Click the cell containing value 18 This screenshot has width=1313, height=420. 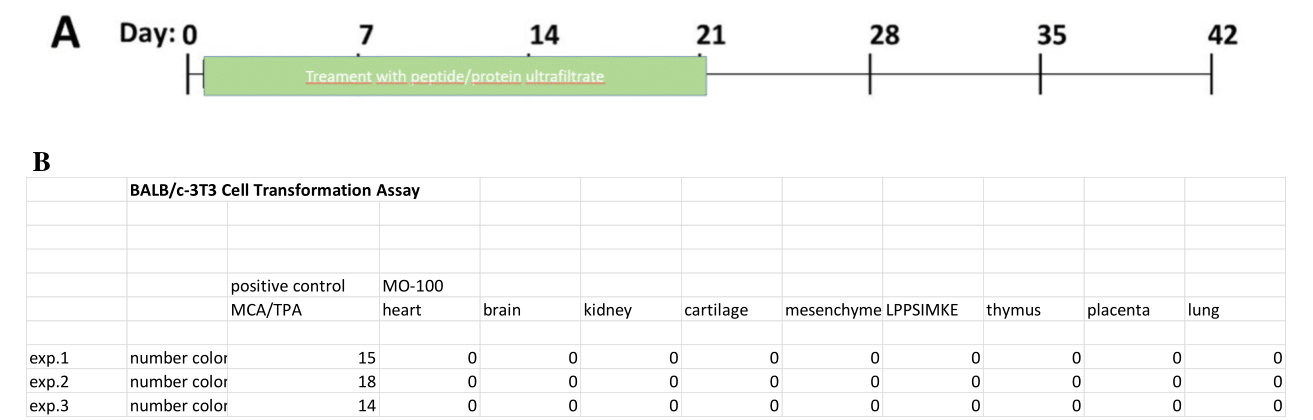click(x=303, y=382)
